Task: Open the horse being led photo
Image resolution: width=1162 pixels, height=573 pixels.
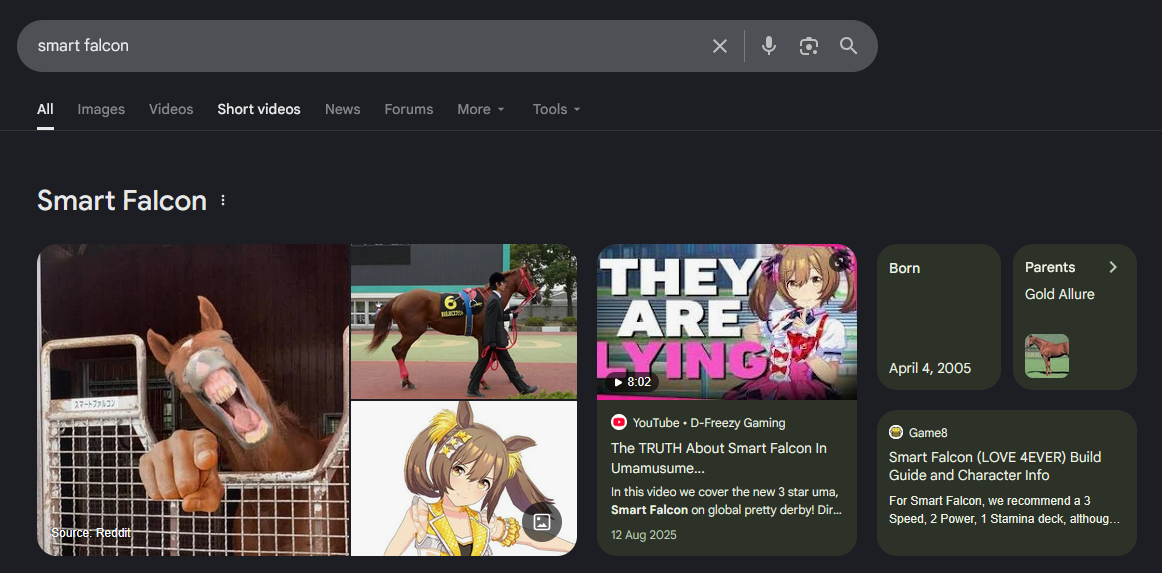Action: click(x=464, y=321)
